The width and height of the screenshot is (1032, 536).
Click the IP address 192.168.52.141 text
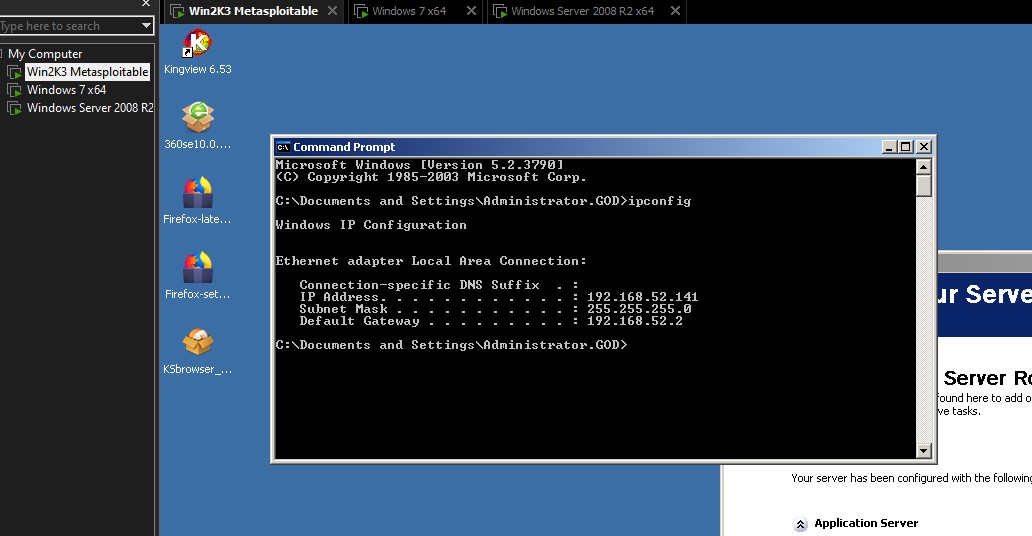[x=642, y=297]
